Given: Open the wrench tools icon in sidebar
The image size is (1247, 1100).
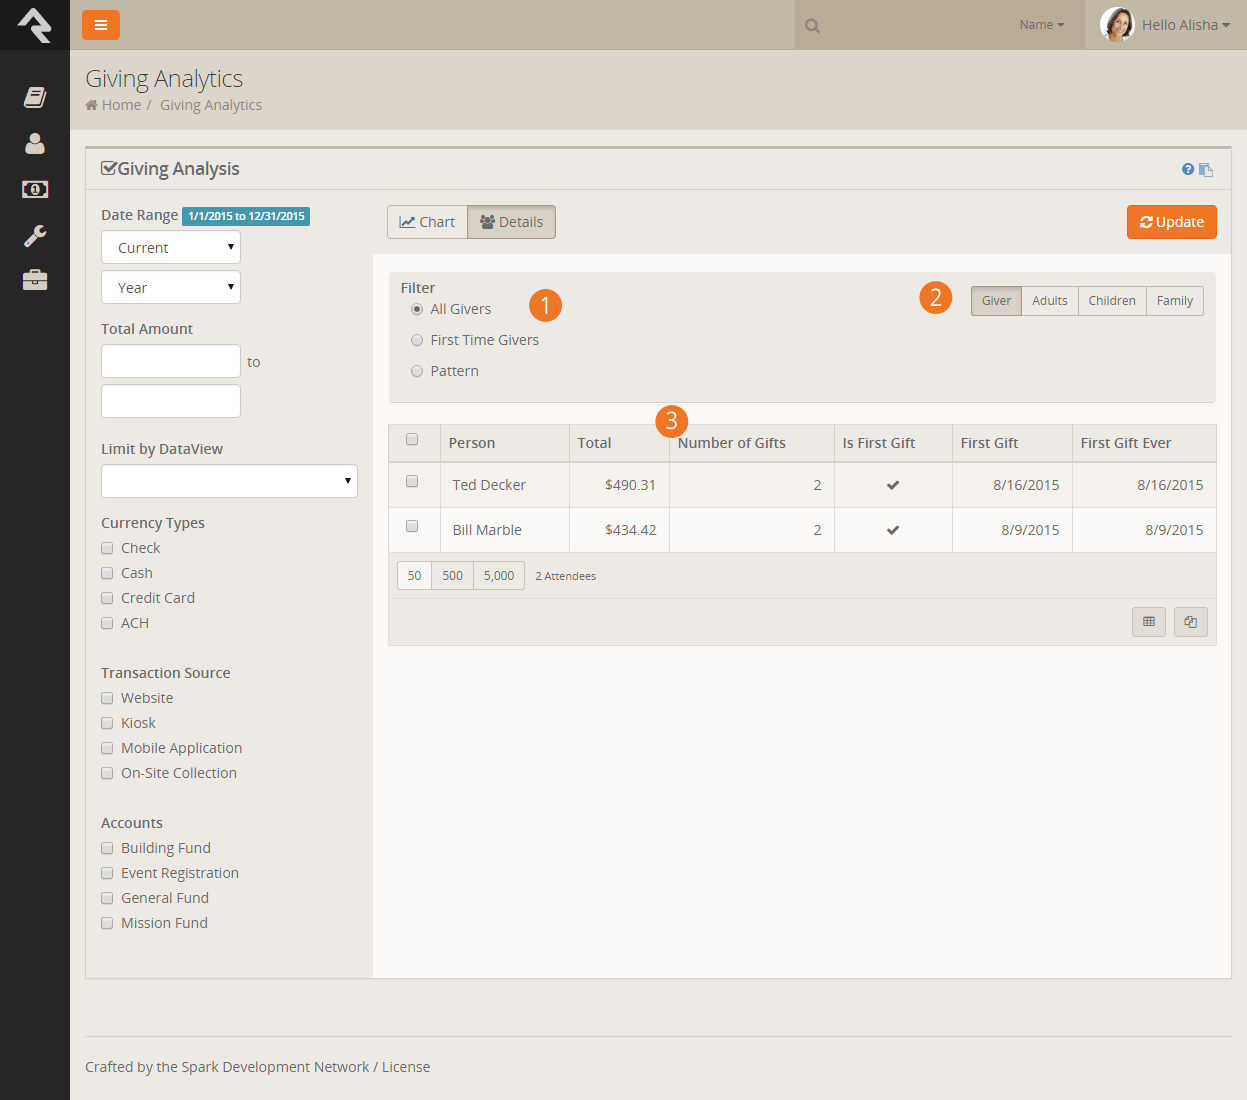Looking at the screenshot, I should pos(35,236).
